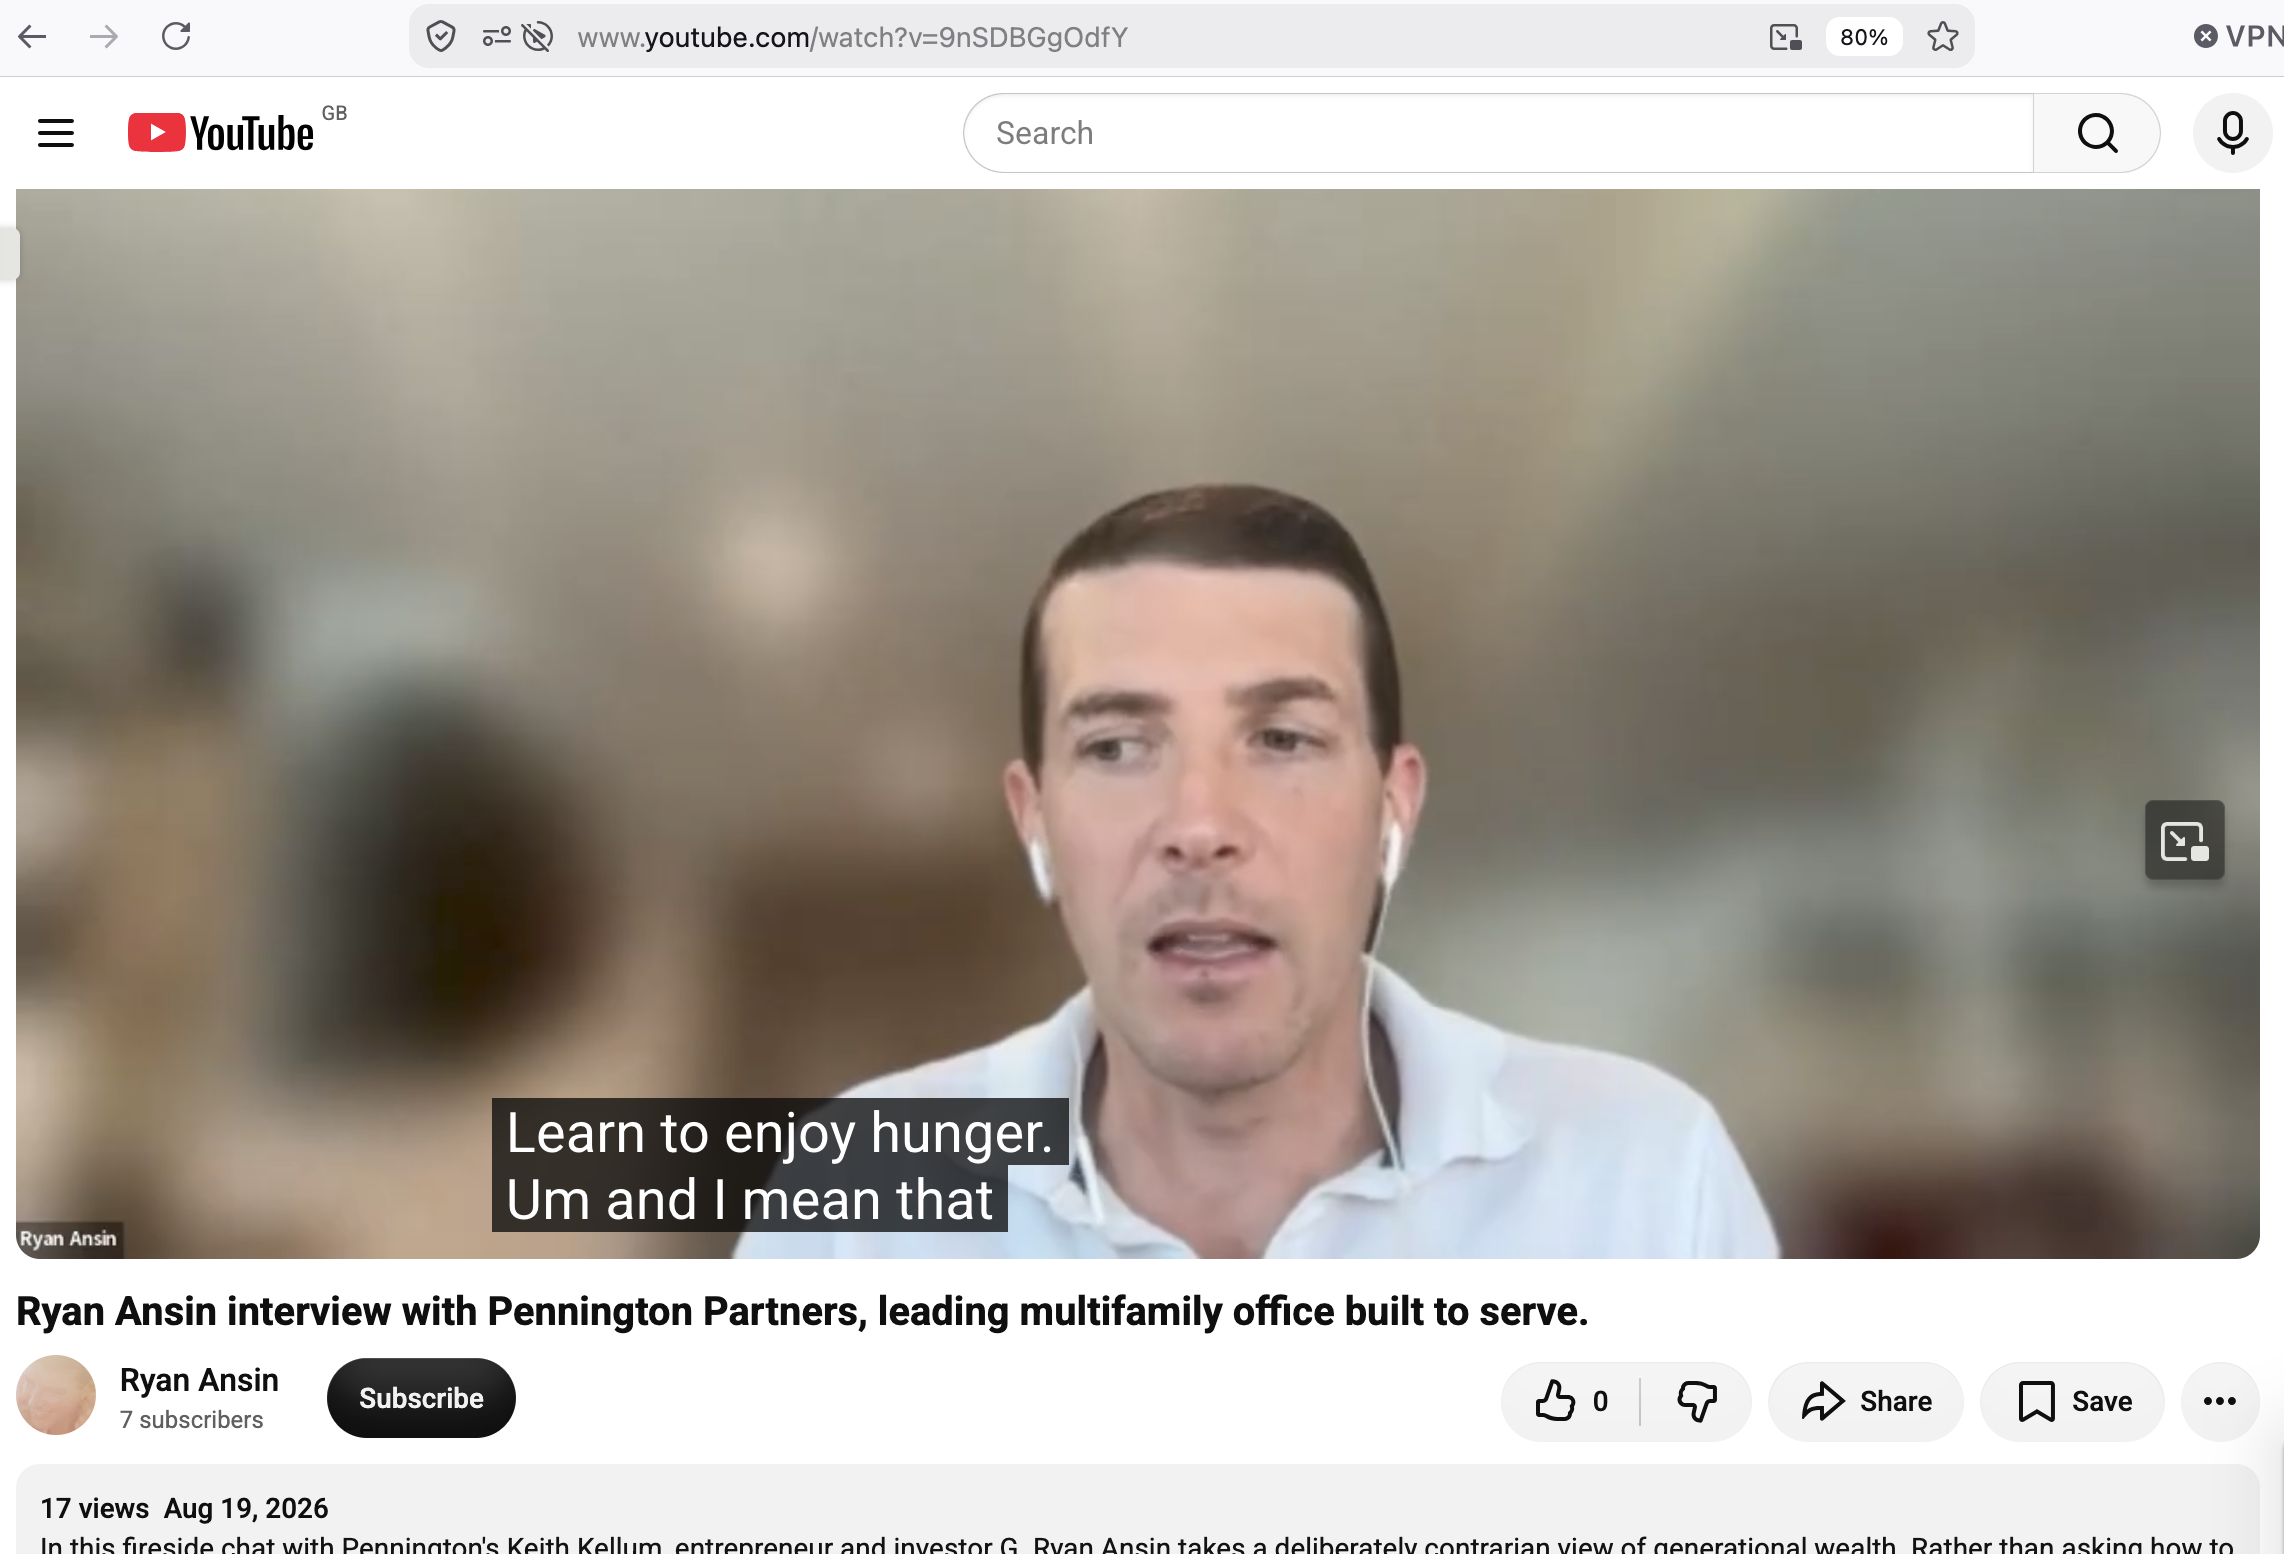The image size is (2284, 1554).
Task: Dislike the video with the thumbs down
Action: (x=1696, y=1401)
